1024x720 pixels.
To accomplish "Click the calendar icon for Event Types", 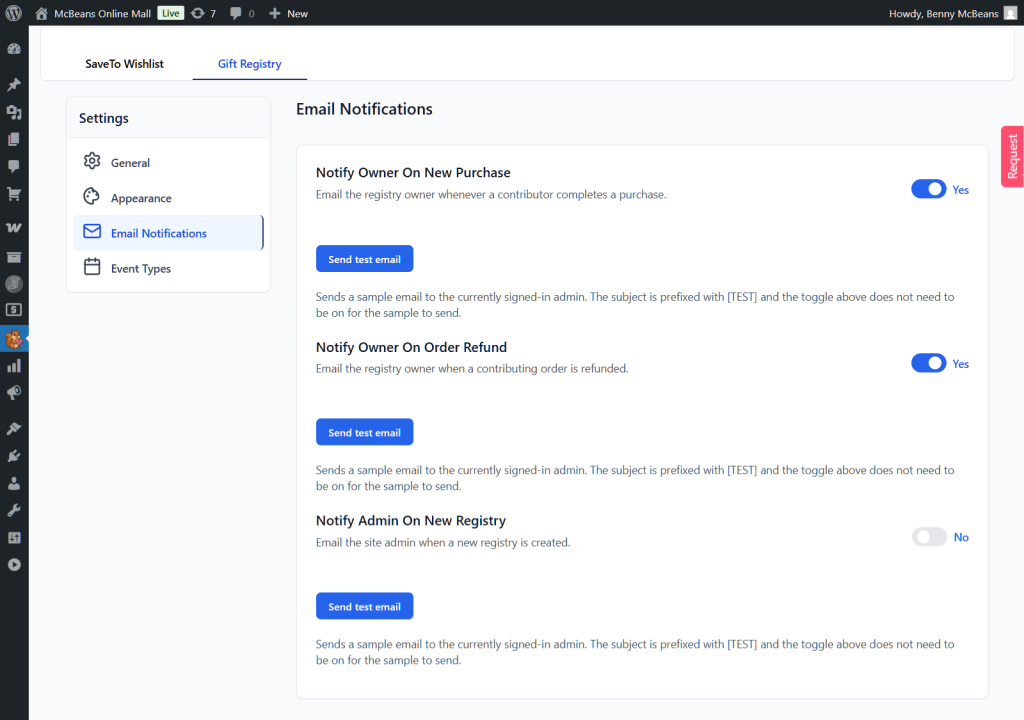I will click(x=92, y=267).
